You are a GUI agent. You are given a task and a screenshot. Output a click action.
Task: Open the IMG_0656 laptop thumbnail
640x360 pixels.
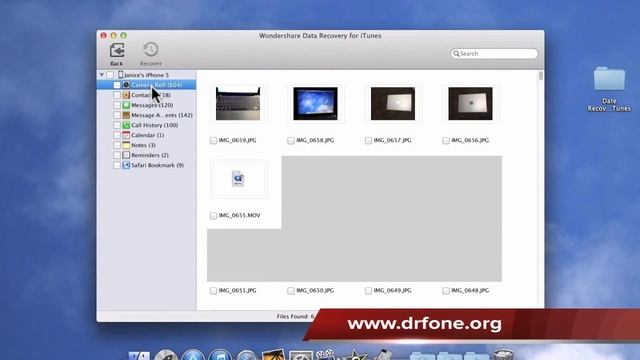pos(470,103)
